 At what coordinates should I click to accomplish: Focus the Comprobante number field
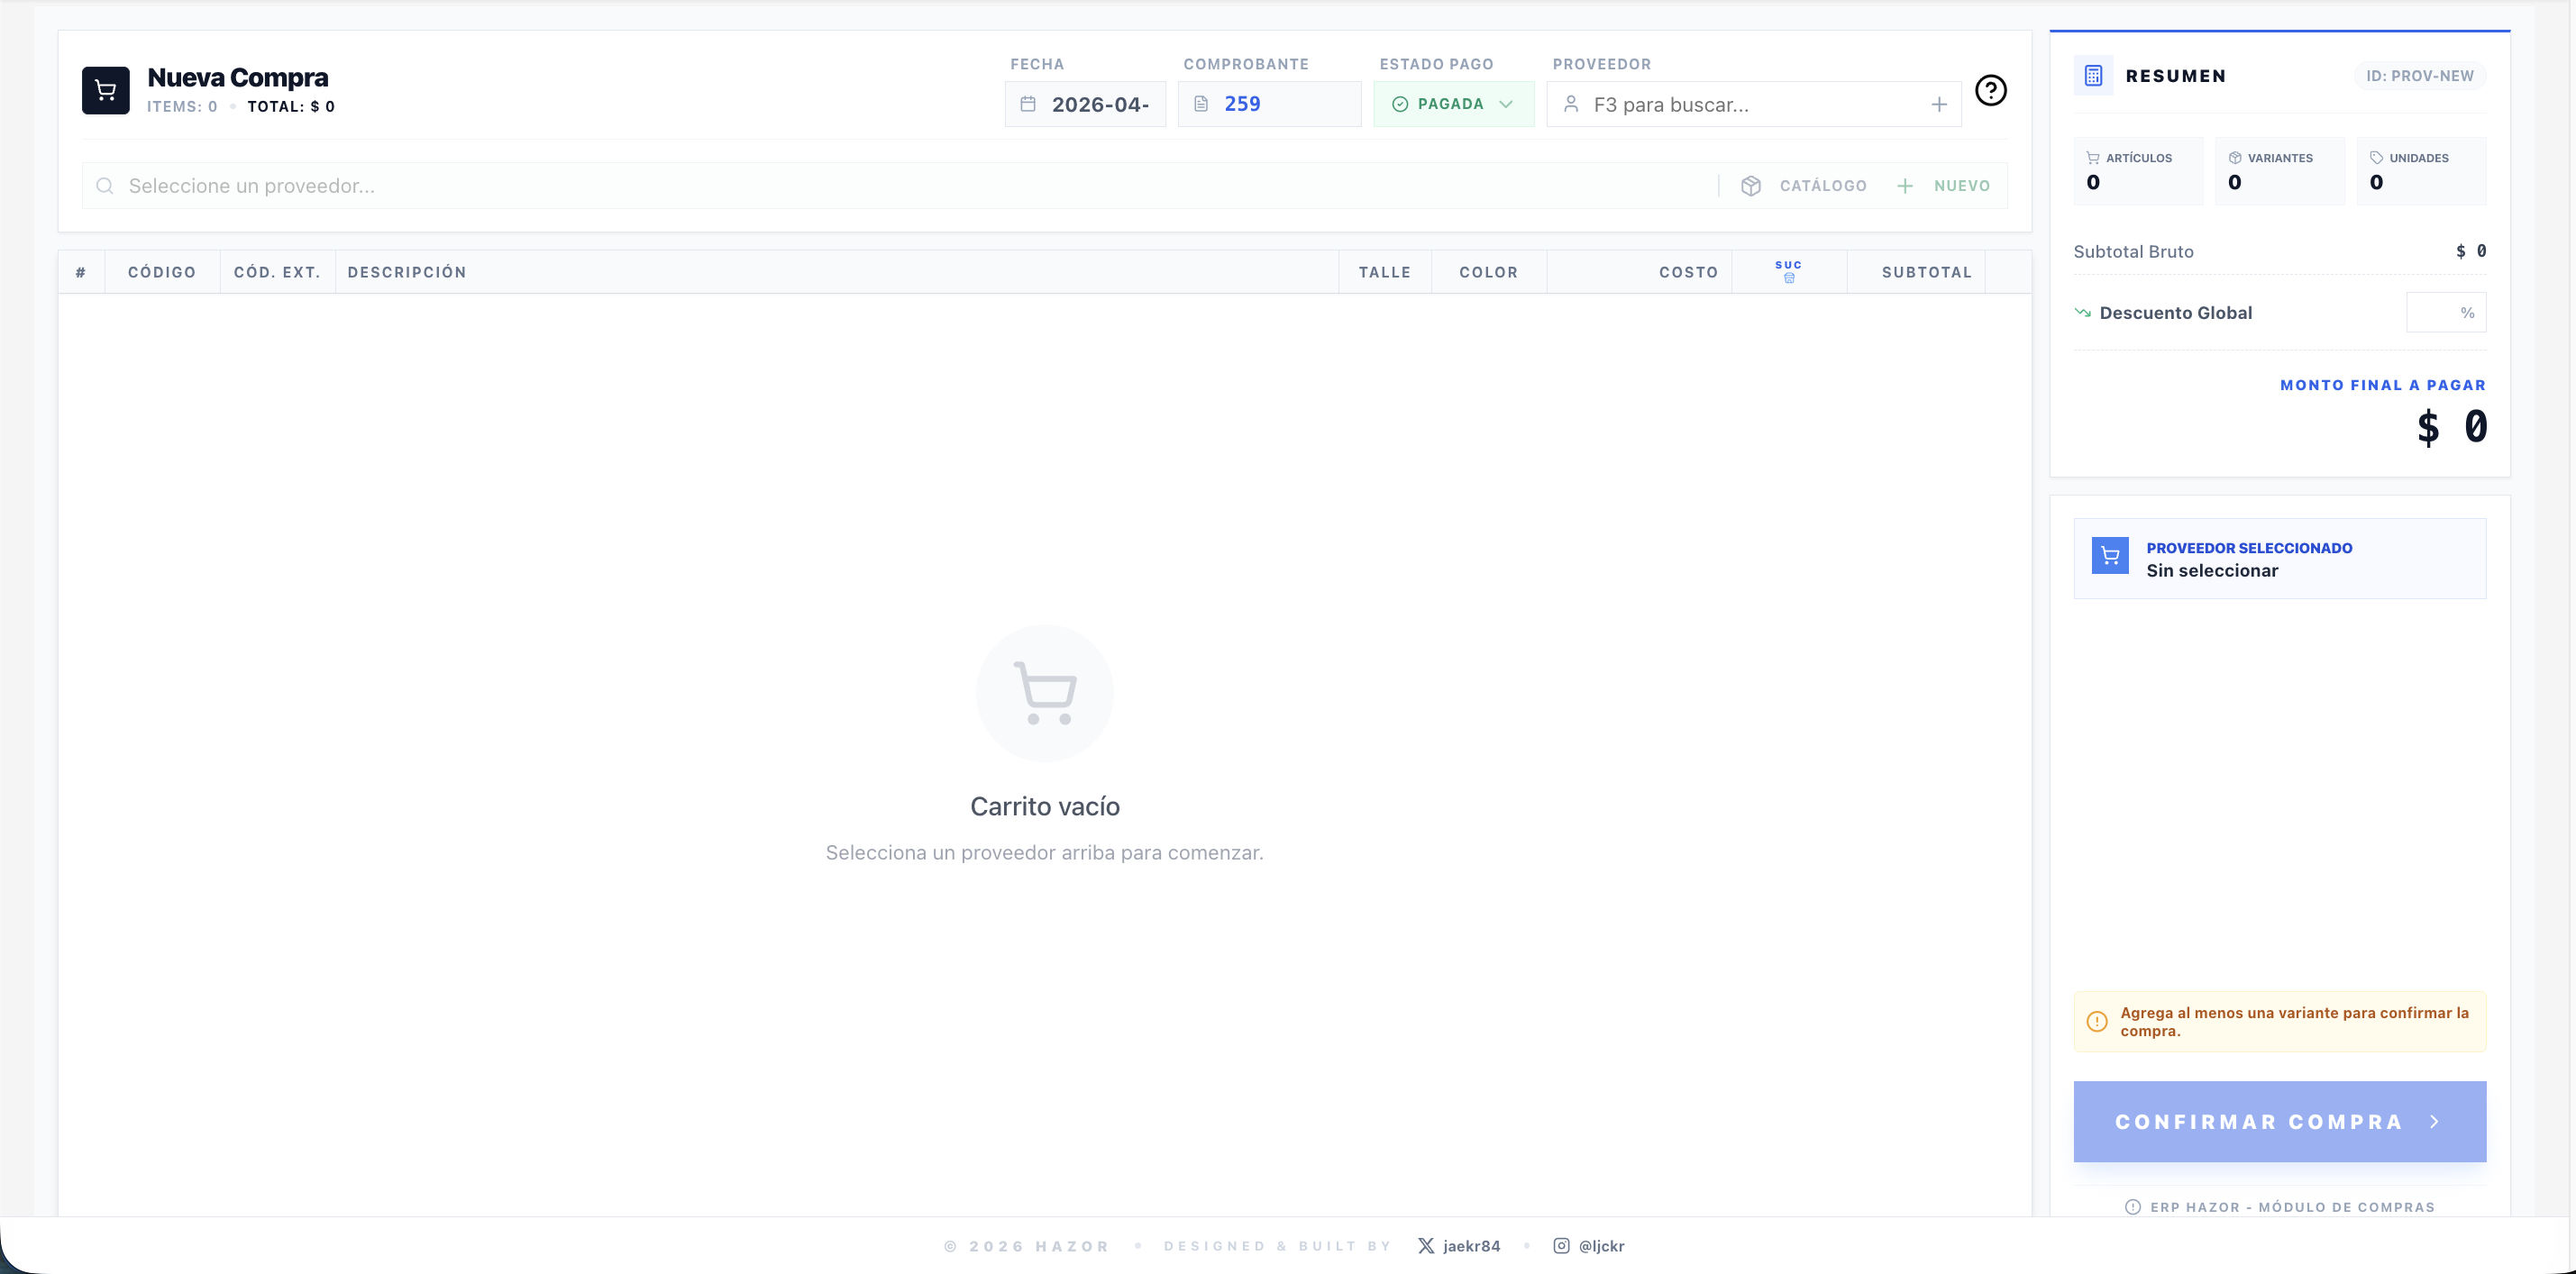pos(1270,104)
